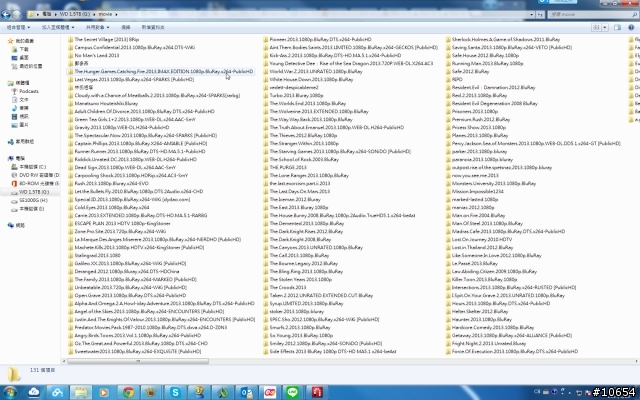Select Prisoners.2013.1080p folder
Screen dimensions: 640x400
[x=475, y=111]
